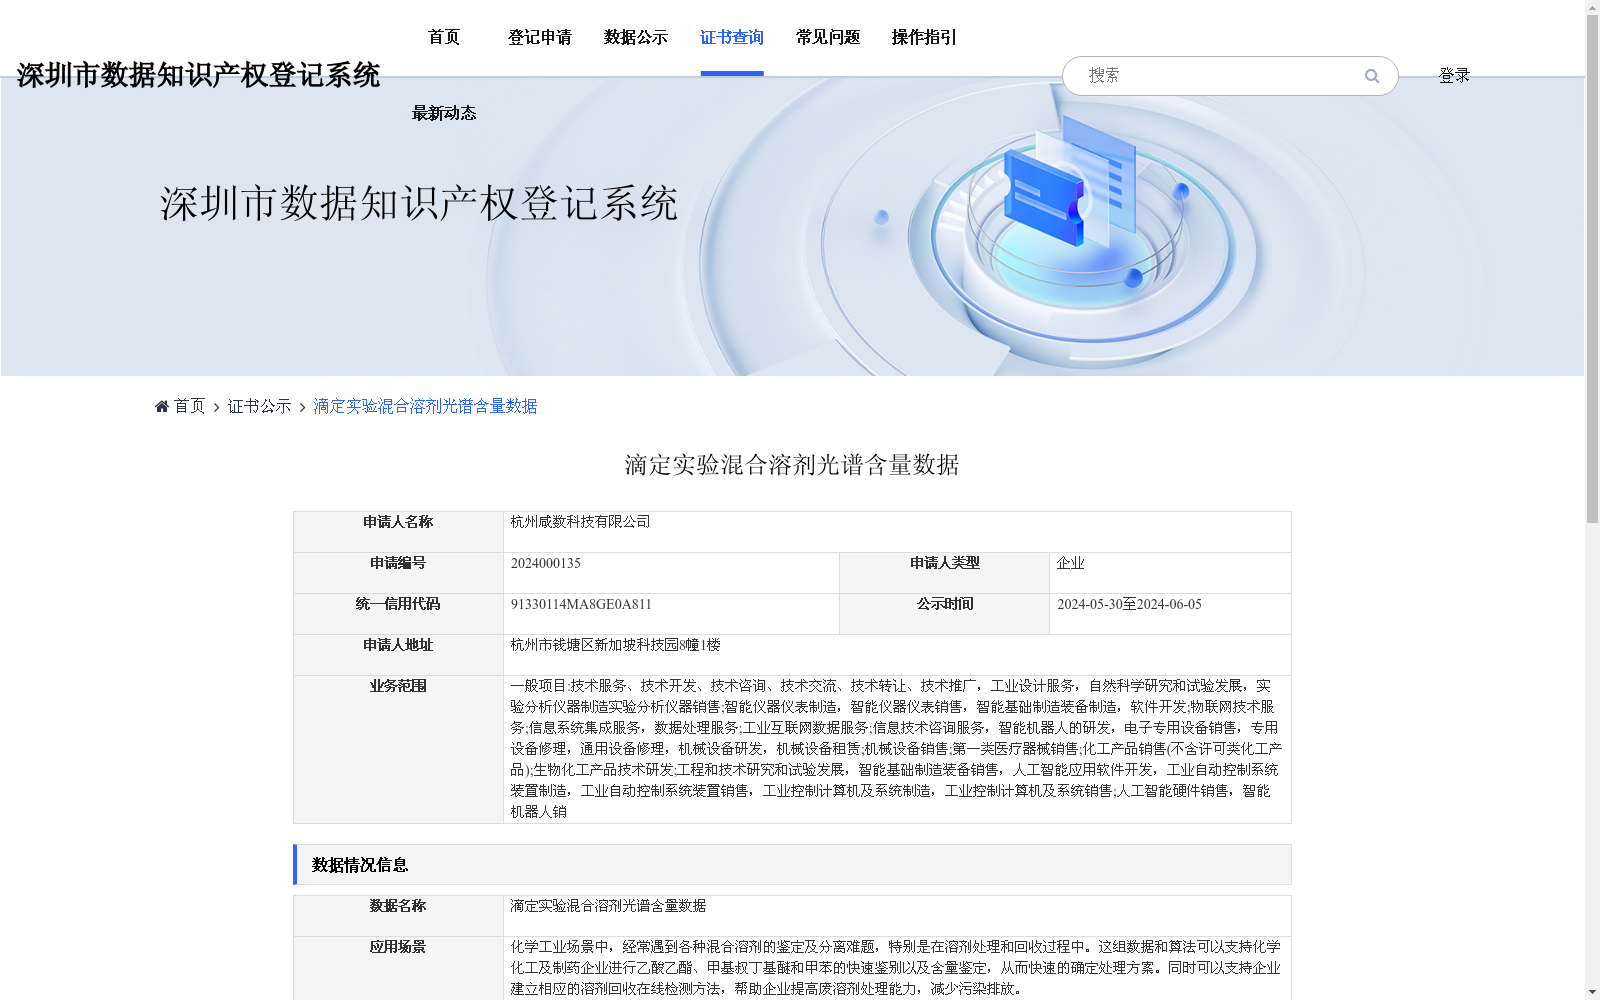Click the 申请人地址 label cell

(x=398, y=655)
